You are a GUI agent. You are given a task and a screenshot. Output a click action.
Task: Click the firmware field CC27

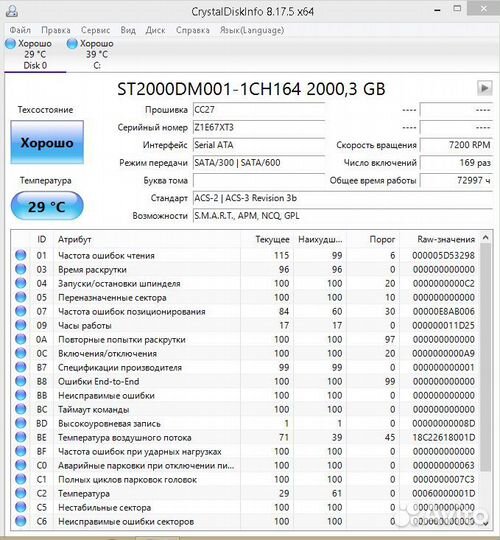[259, 110]
